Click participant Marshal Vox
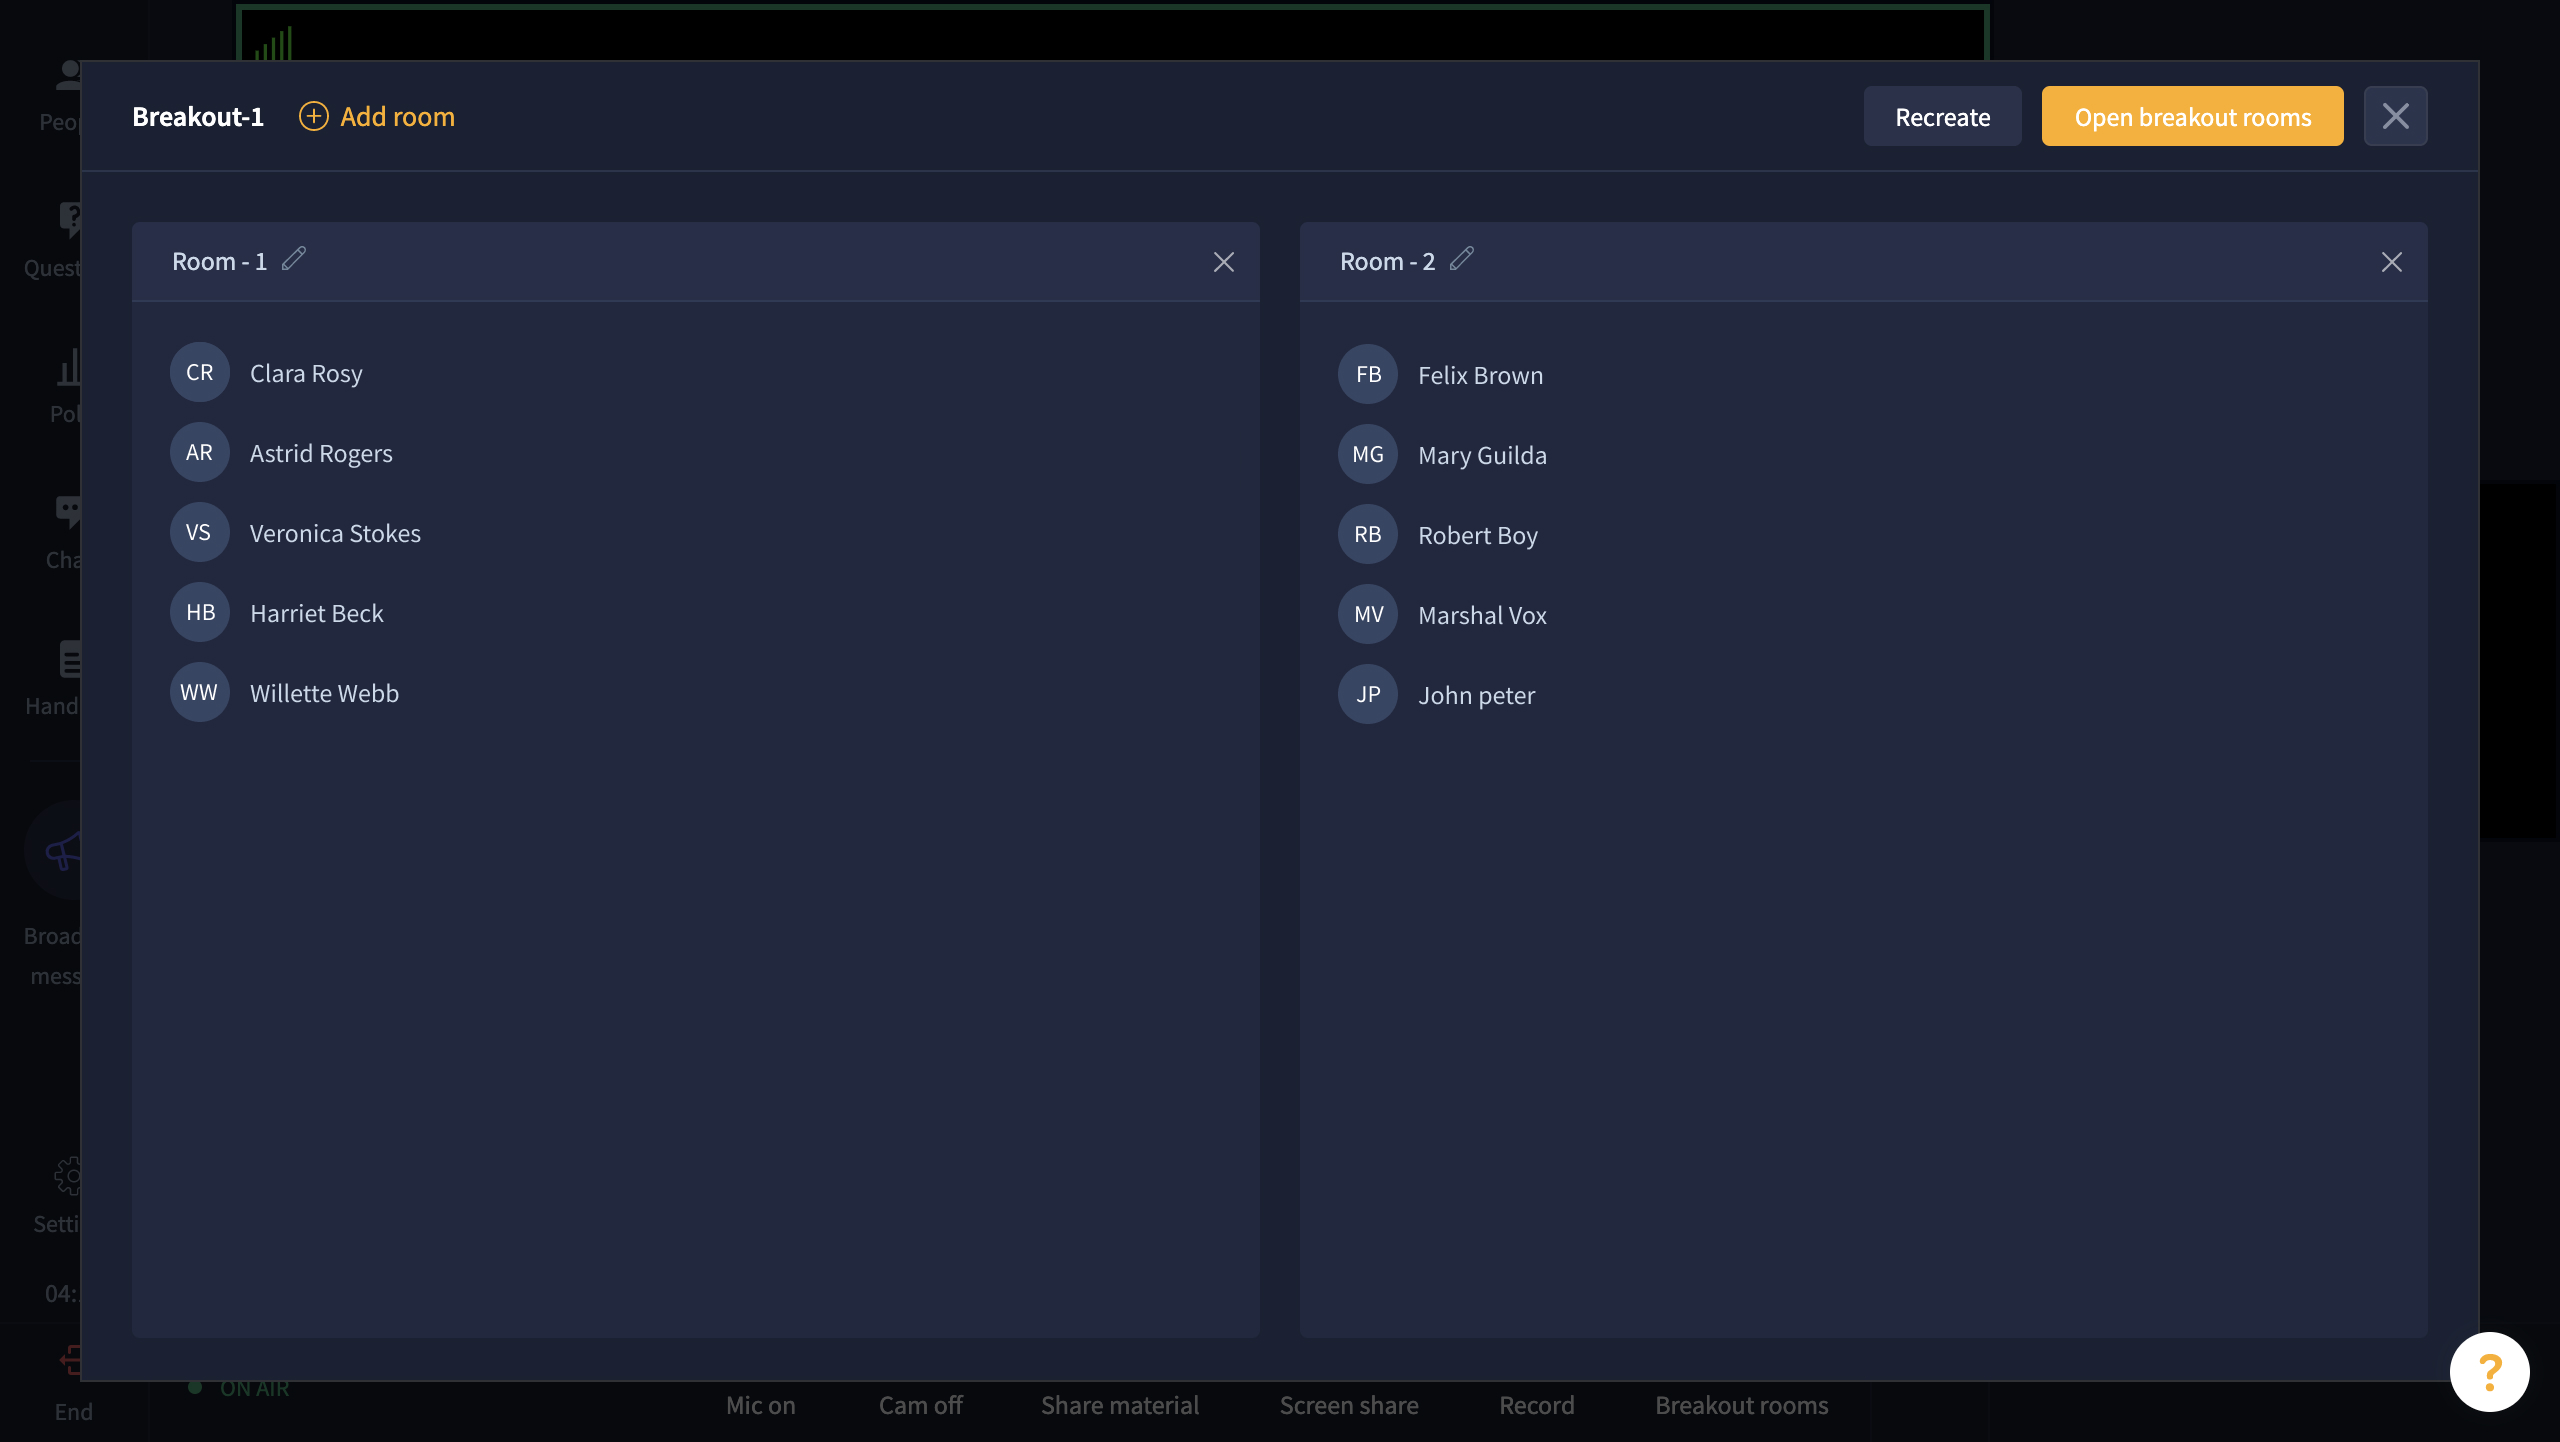This screenshot has width=2560, height=1442. pyautogui.click(x=1481, y=615)
